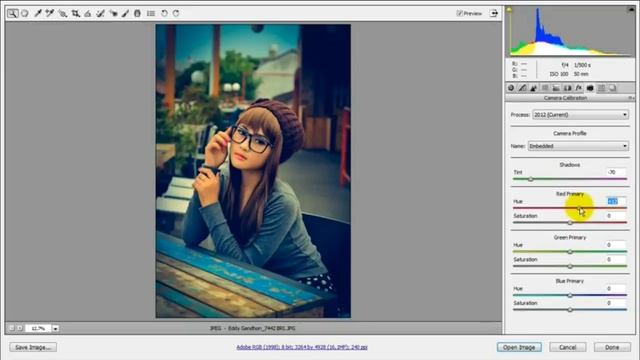The image size is (640, 360).
Task: Click the zoom out minus button
Action: click(11, 328)
